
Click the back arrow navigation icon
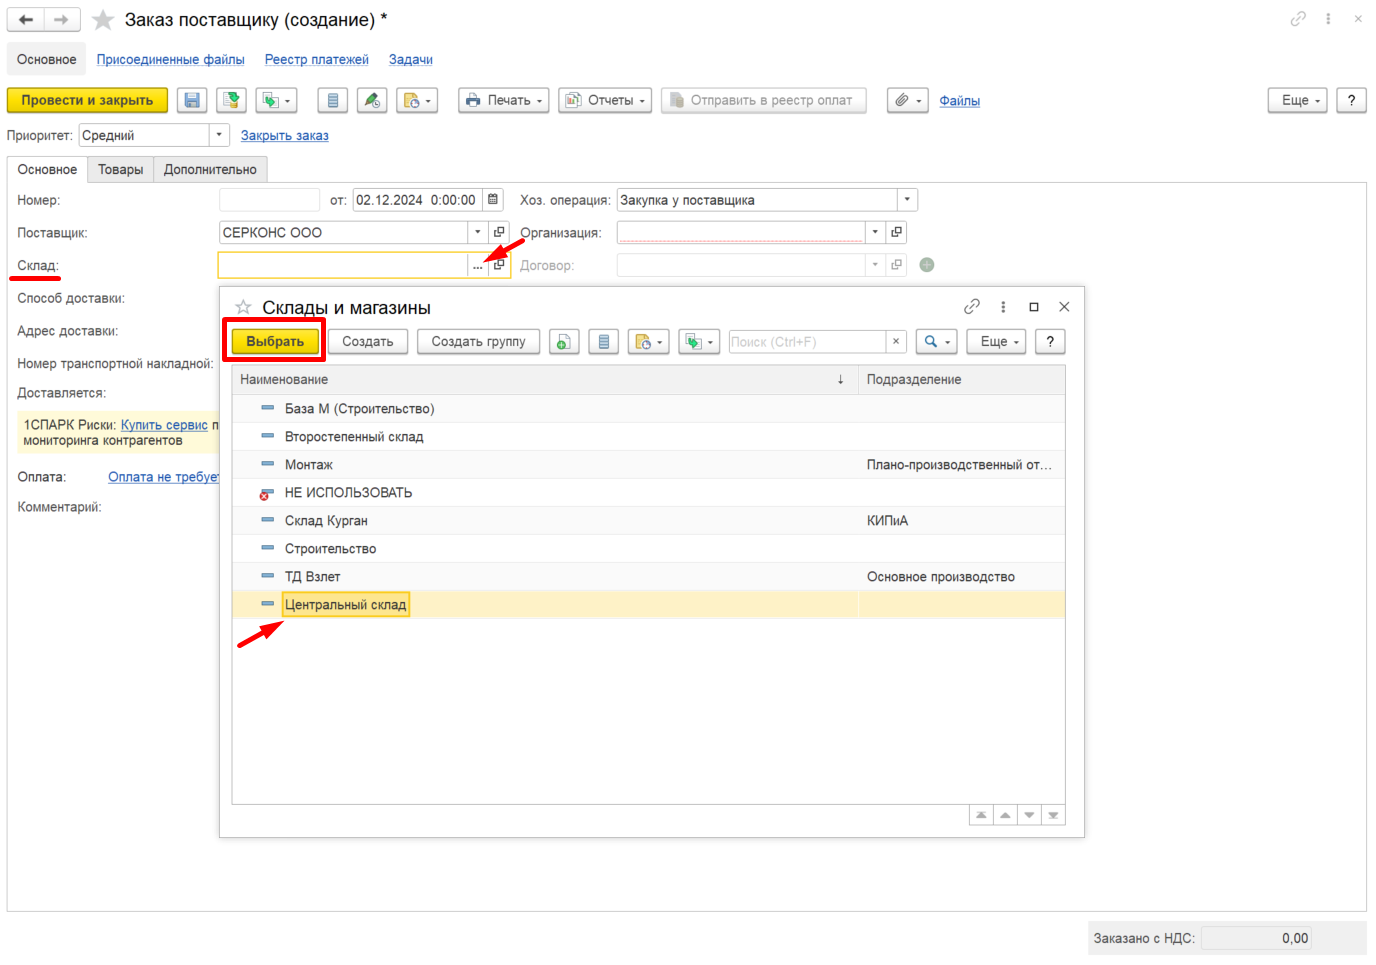[26, 20]
